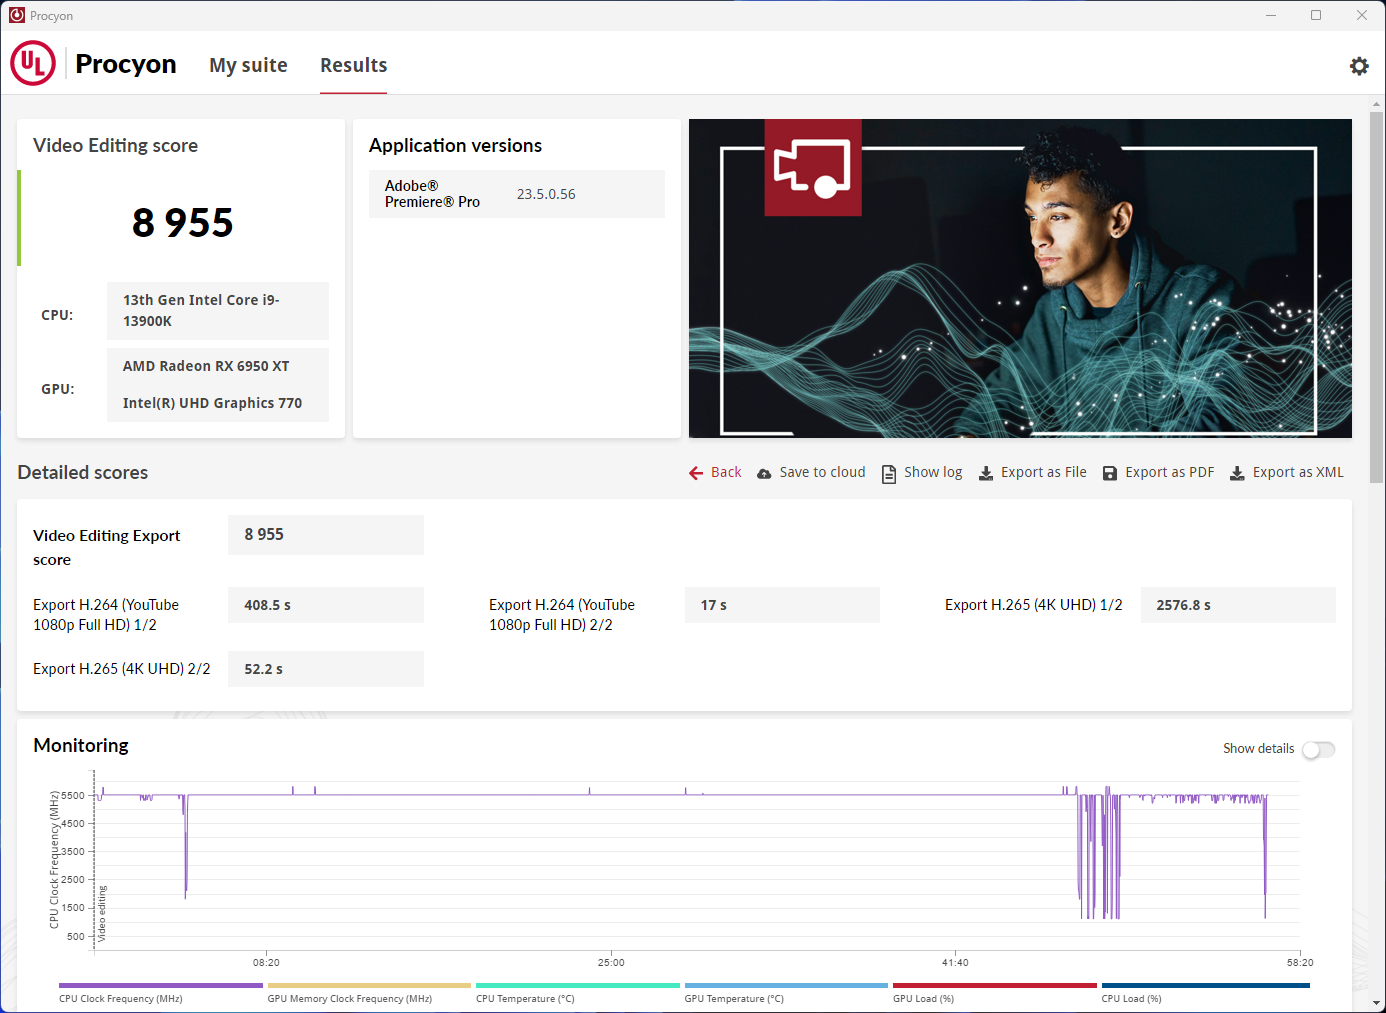1386x1013 pixels.
Task: Click the UL logo icon
Action: [33, 64]
